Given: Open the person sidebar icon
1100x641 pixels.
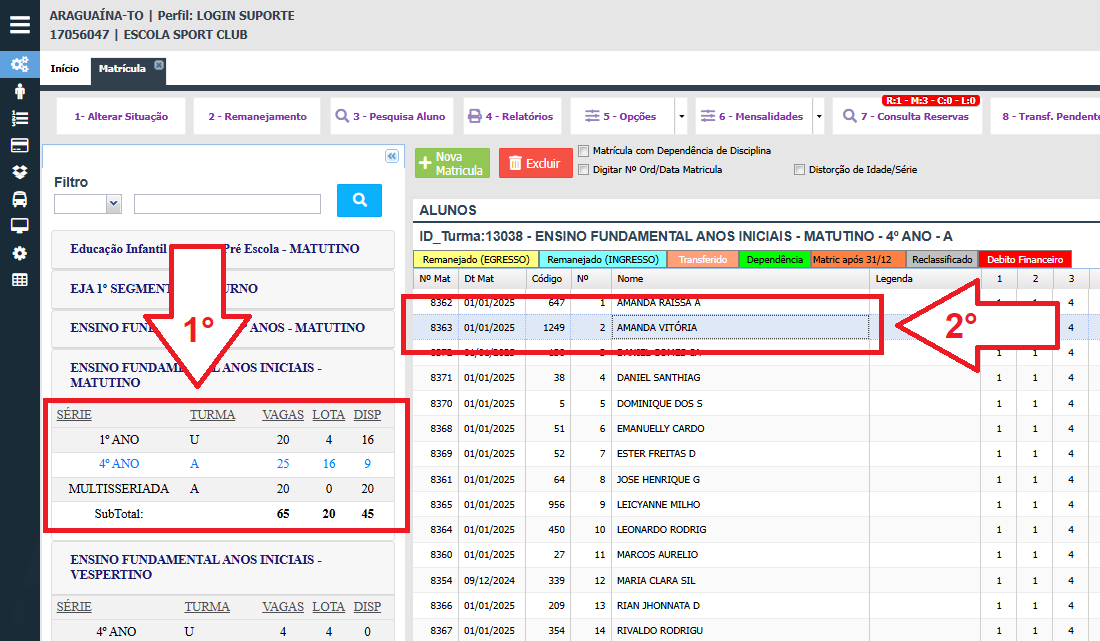Looking at the screenshot, I should tap(20, 91).
